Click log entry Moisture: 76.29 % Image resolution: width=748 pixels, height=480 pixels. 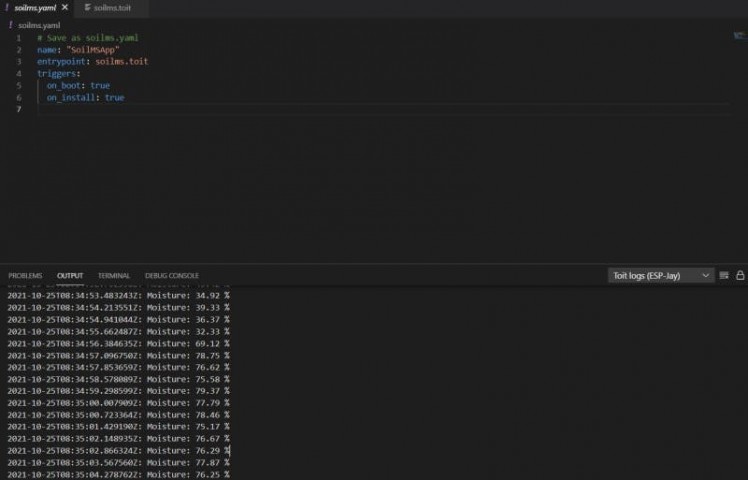tap(118, 450)
